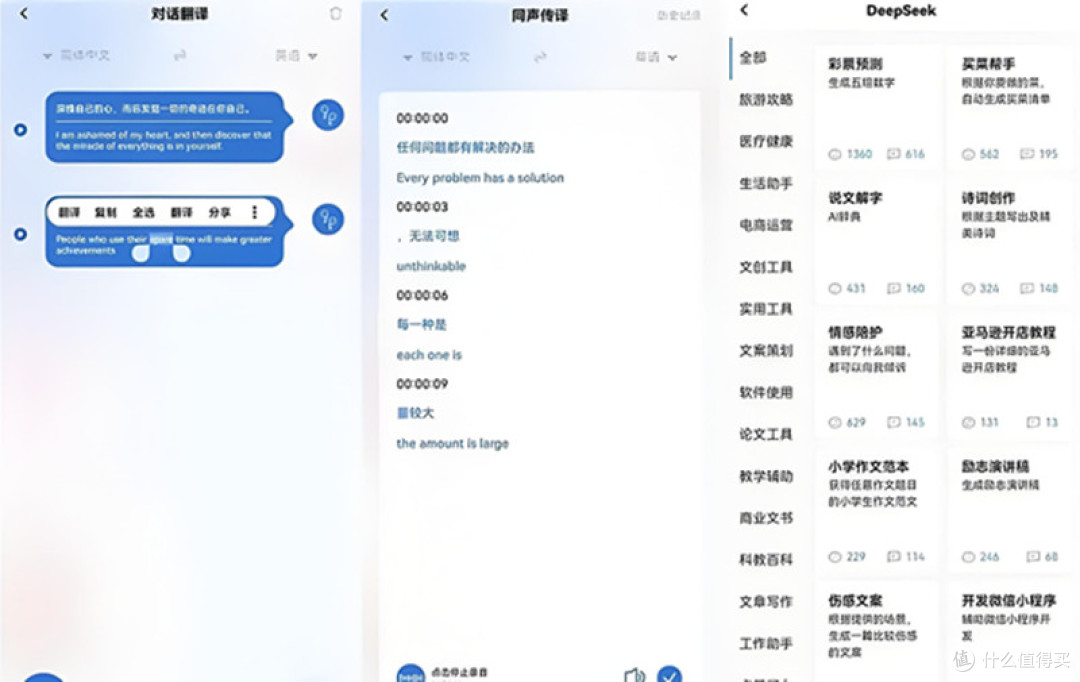Image resolution: width=1080 pixels, height=682 pixels.
Task: Select the 生活助手 category tab
Action: [766, 183]
